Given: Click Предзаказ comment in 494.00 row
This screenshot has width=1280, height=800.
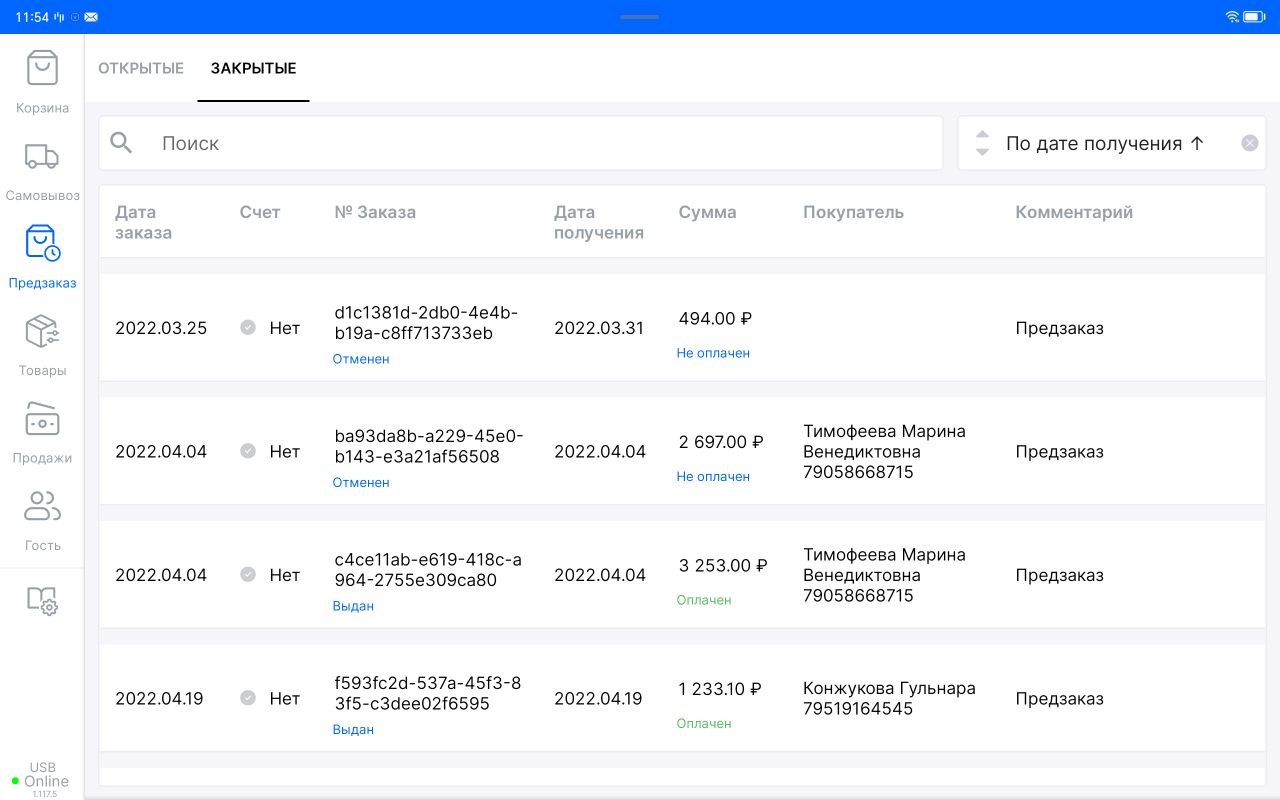Looking at the screenshot, I should click(x=1059, y=328).
